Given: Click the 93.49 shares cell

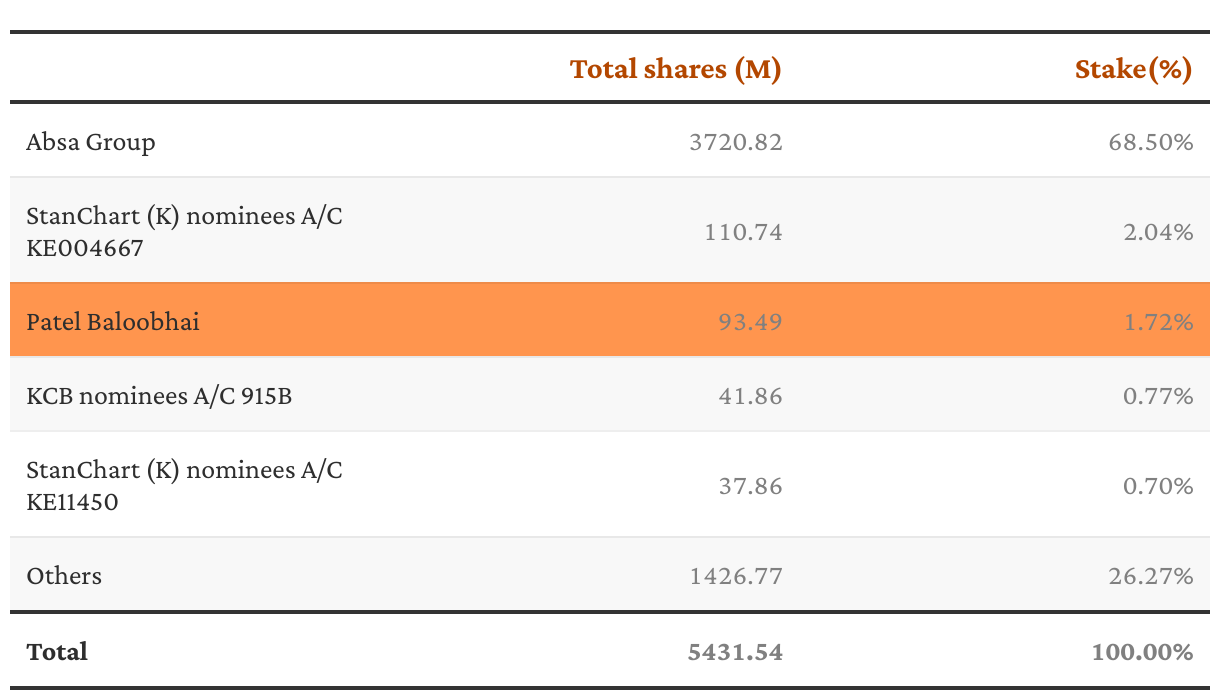Looking at the screenshot, I should (750, 322).
